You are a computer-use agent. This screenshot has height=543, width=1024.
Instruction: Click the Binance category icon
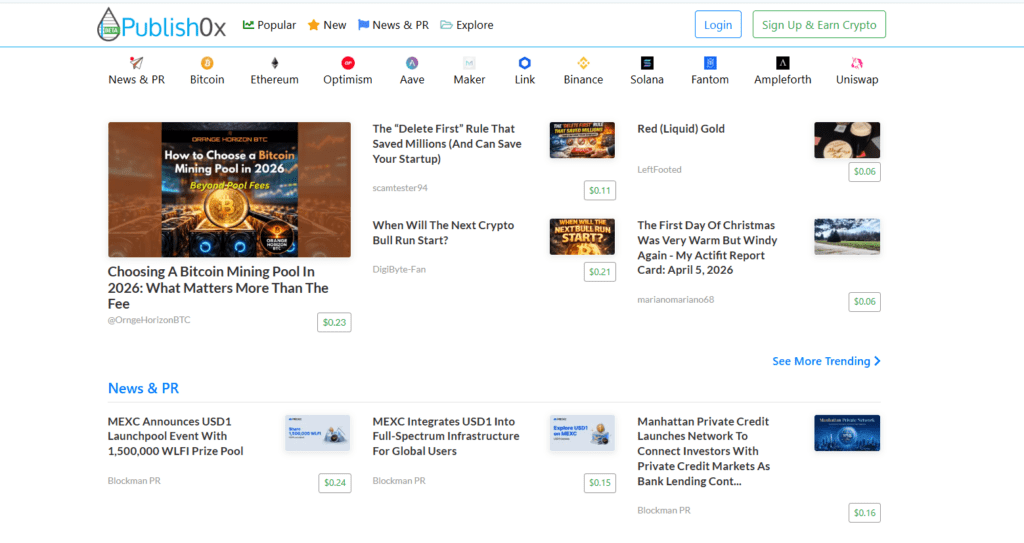pyautogui.click(x=583, y=63)
